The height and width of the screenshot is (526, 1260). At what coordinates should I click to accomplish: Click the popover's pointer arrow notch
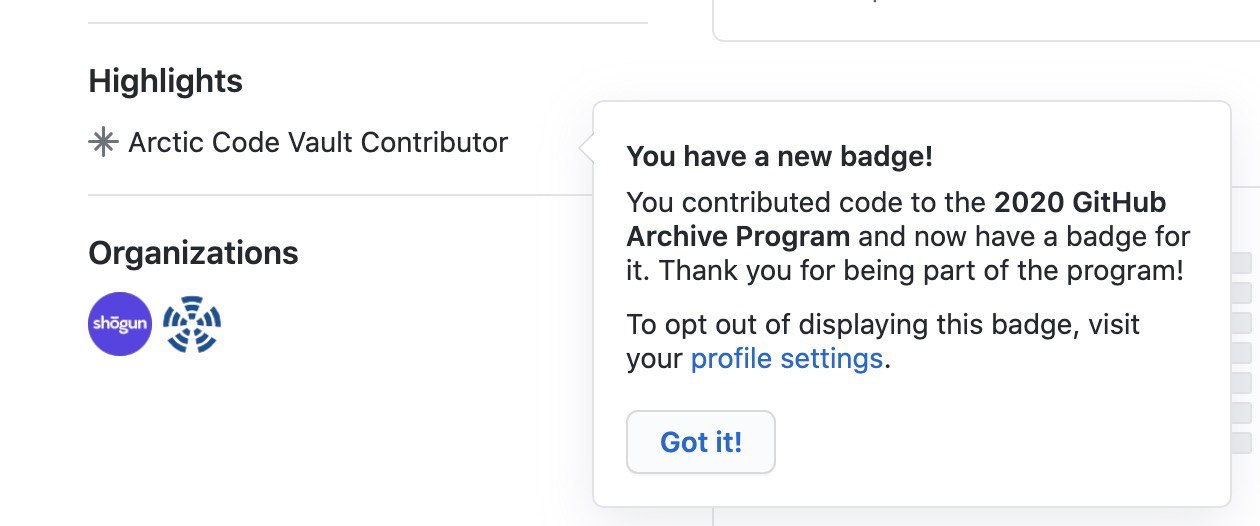586,148
